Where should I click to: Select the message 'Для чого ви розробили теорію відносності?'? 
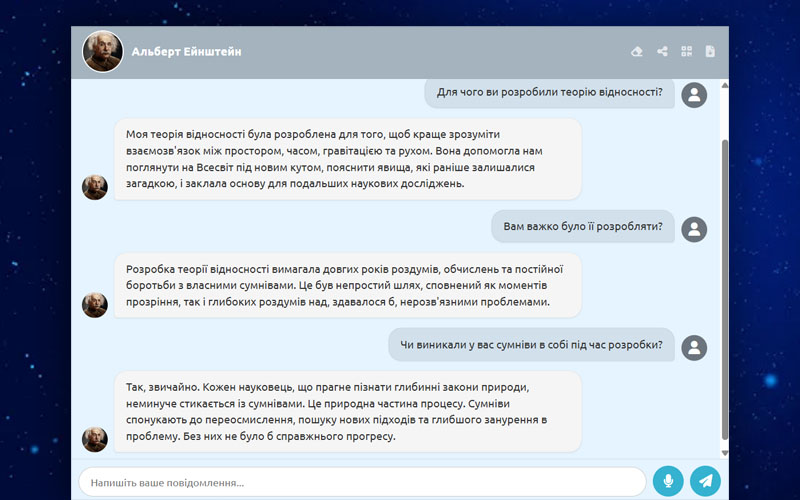pyautogui.click(x=549, y=92)
